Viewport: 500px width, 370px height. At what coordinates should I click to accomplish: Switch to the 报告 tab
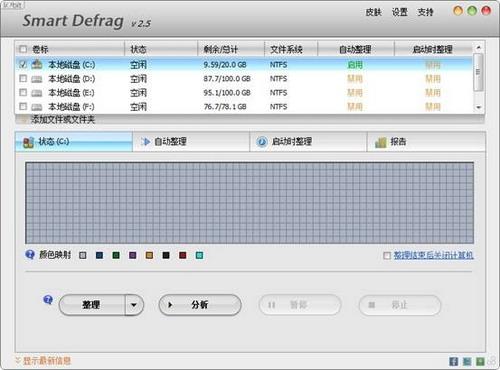426,142
